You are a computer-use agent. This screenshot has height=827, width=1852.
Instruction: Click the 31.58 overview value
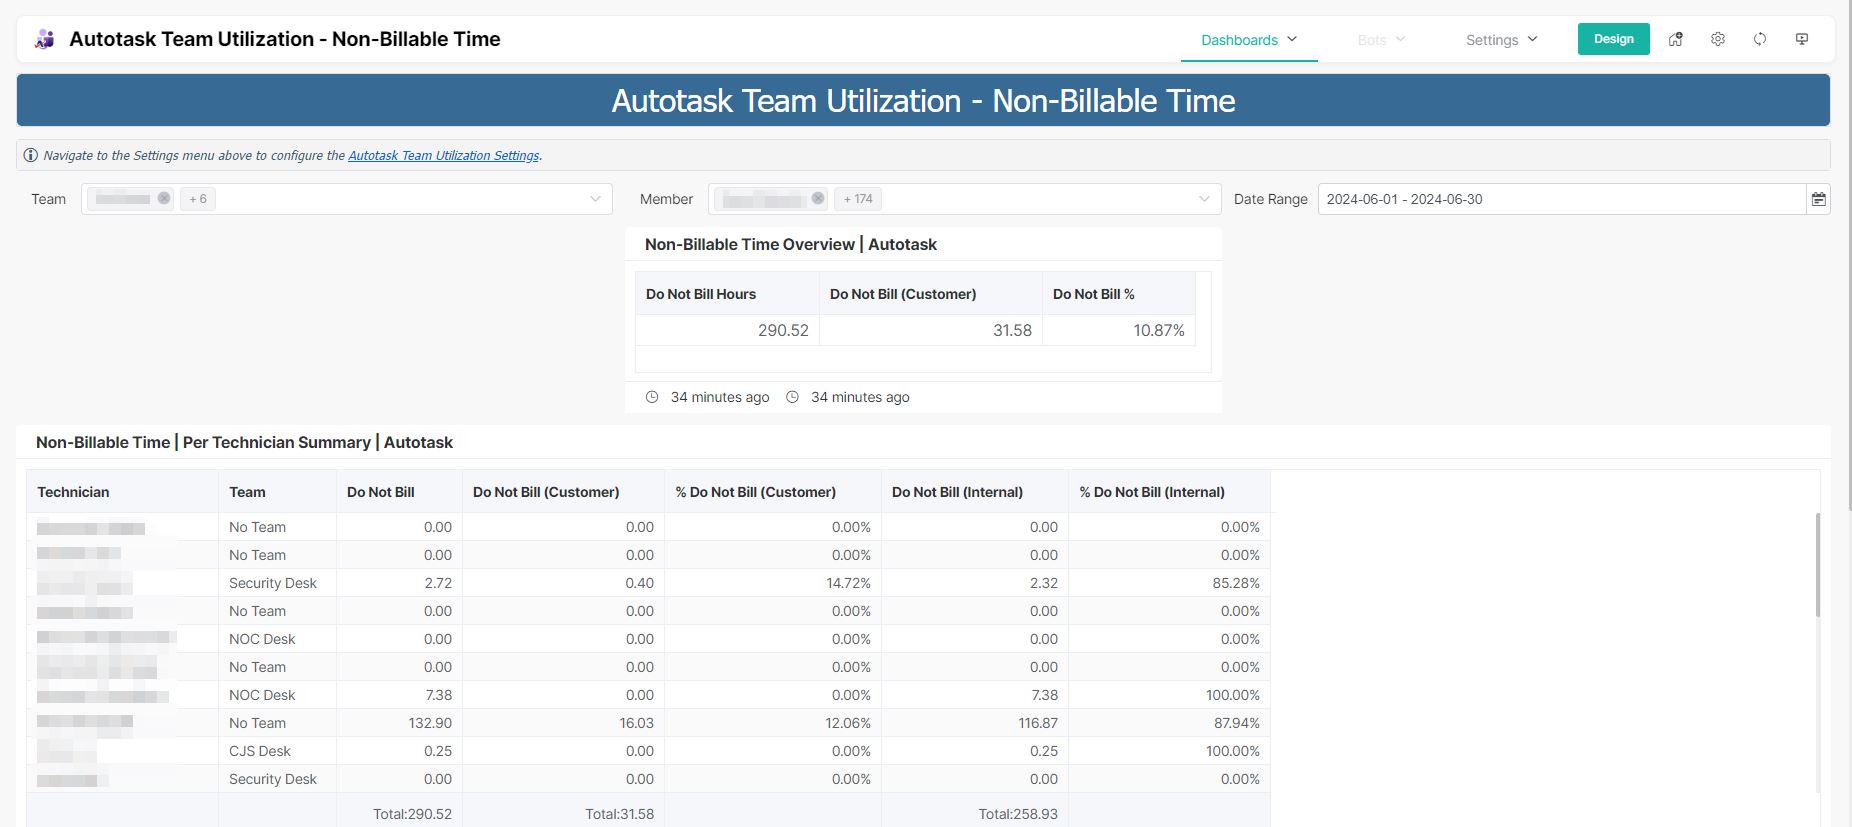point(1012,330)
